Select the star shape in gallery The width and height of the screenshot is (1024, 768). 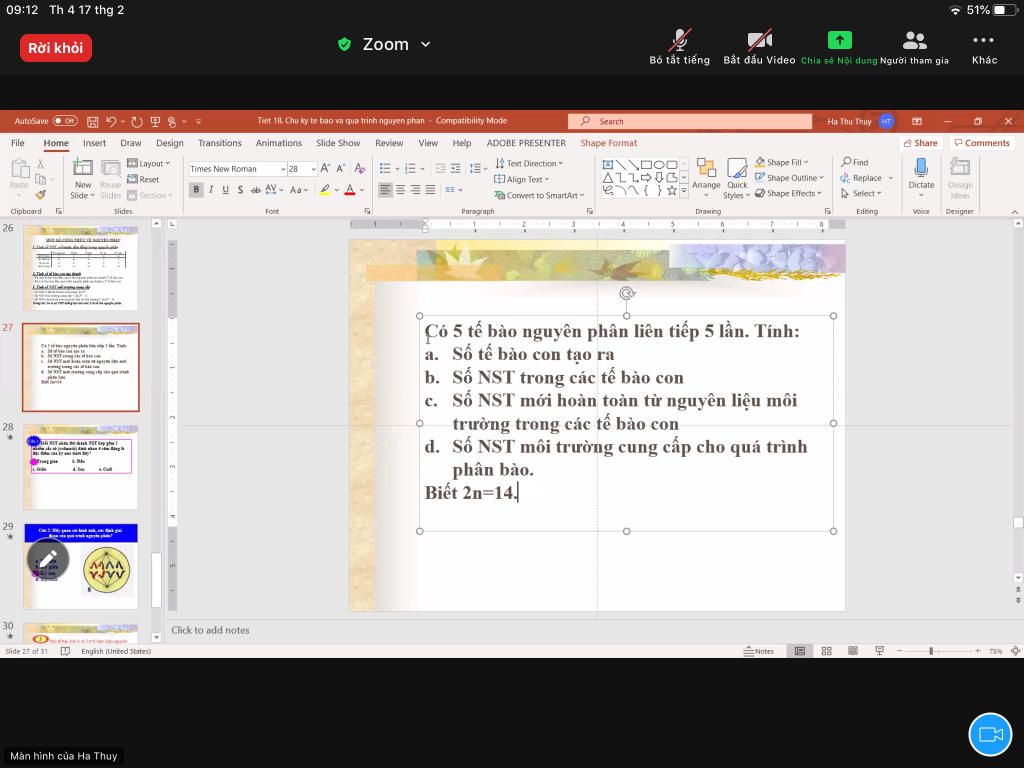(671, 190)
